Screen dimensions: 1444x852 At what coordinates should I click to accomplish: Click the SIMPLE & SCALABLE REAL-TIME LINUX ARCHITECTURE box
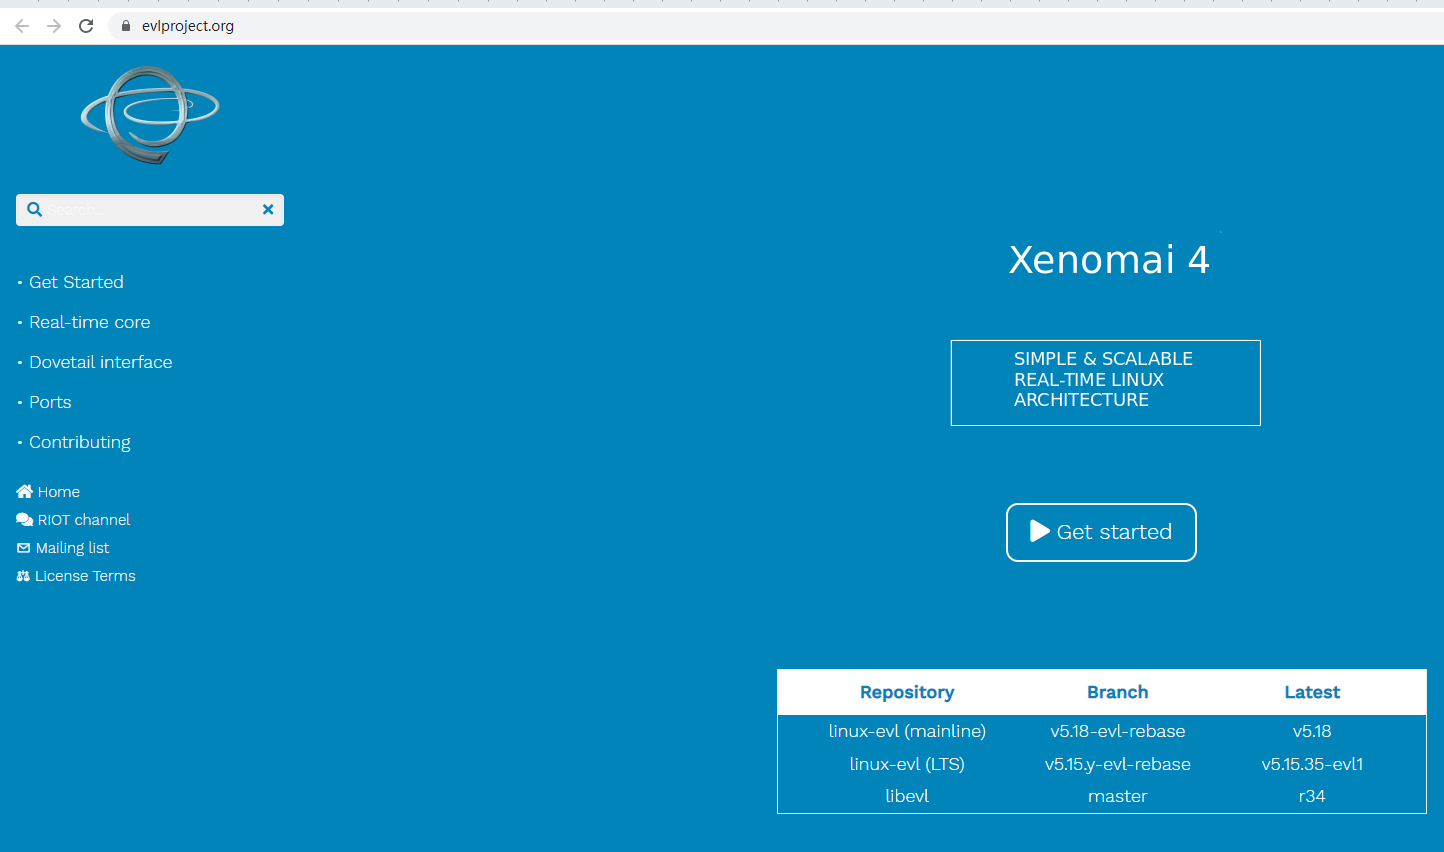1106,383
